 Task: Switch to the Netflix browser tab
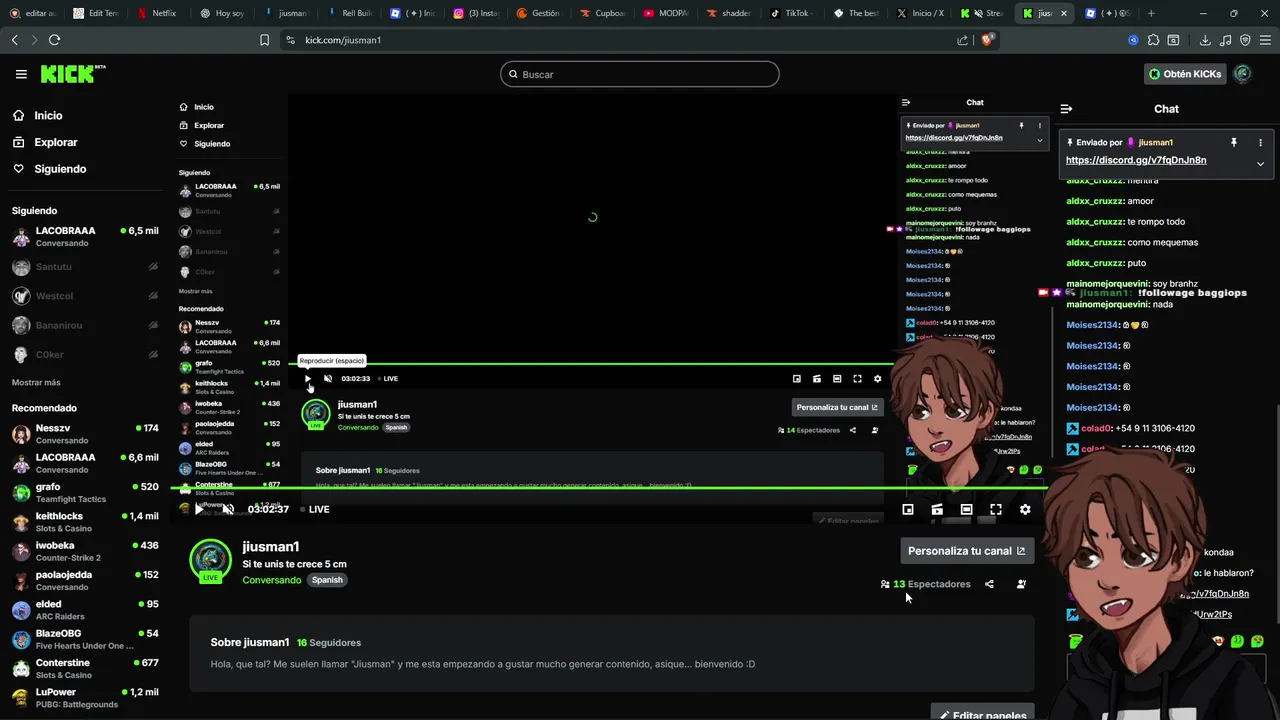(x=158, y=13)
